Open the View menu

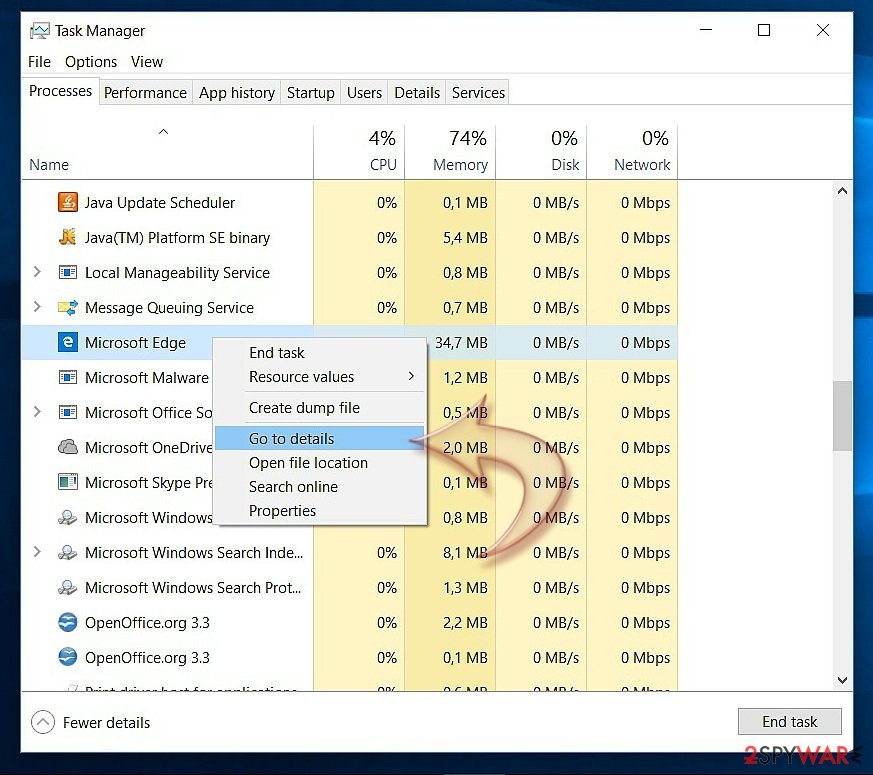coord(146,62)
